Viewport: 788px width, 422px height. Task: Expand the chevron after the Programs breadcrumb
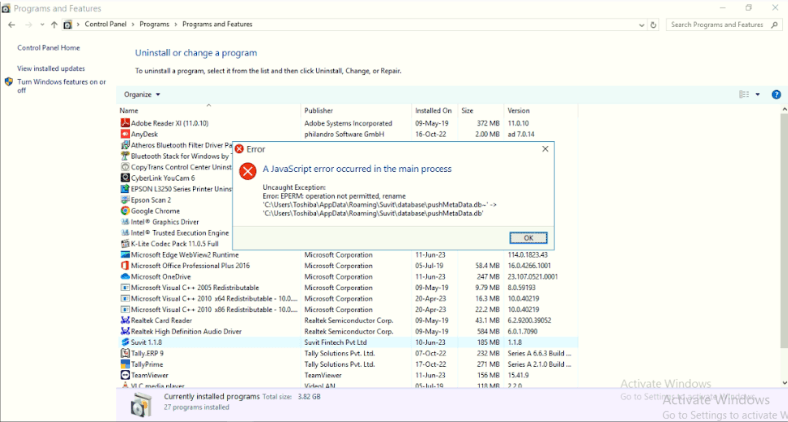coord(175,24)
